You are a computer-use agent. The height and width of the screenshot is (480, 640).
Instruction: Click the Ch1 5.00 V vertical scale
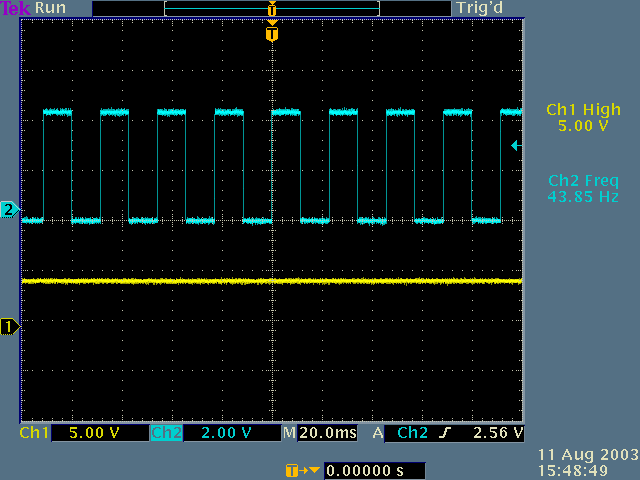94,433
